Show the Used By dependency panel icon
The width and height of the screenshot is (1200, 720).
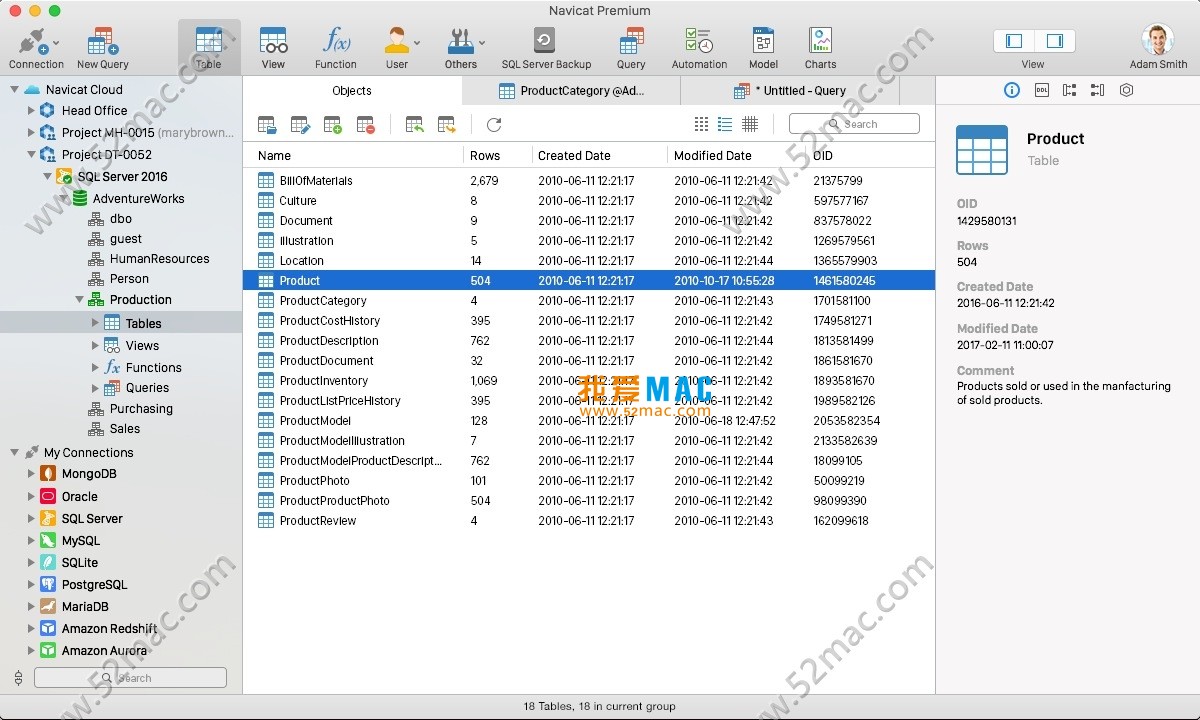coord(1098,90)
